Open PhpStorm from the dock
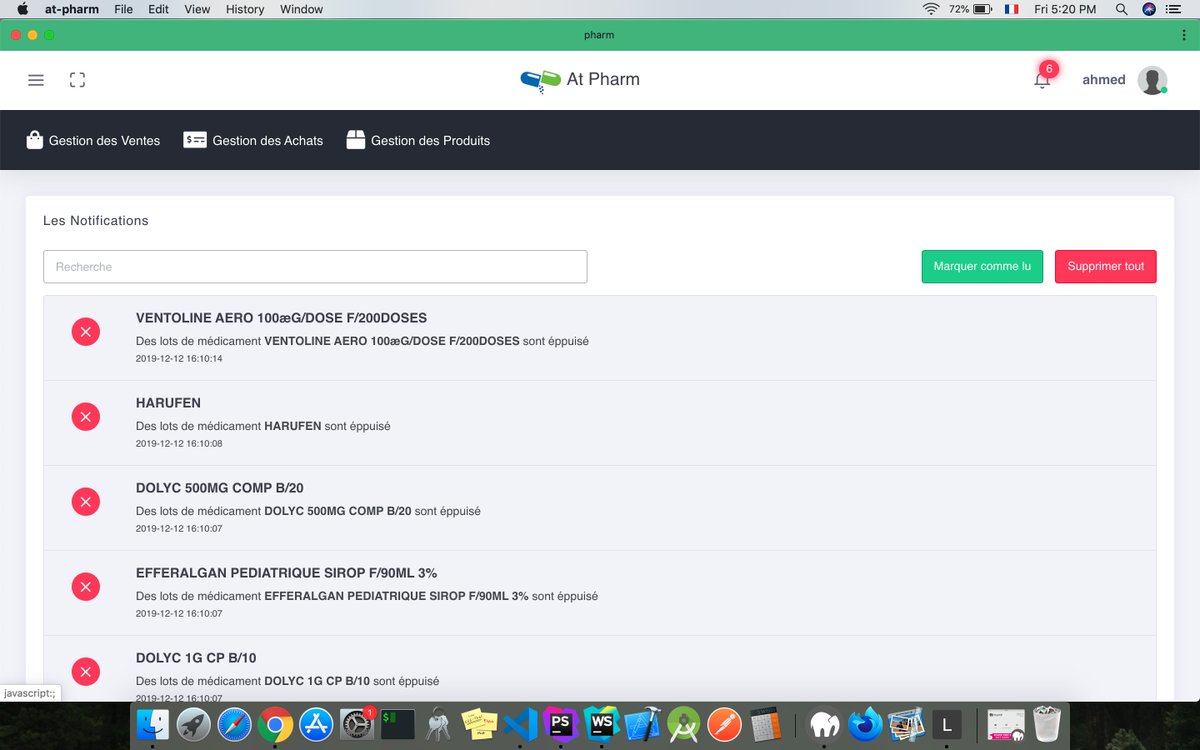 561,724
